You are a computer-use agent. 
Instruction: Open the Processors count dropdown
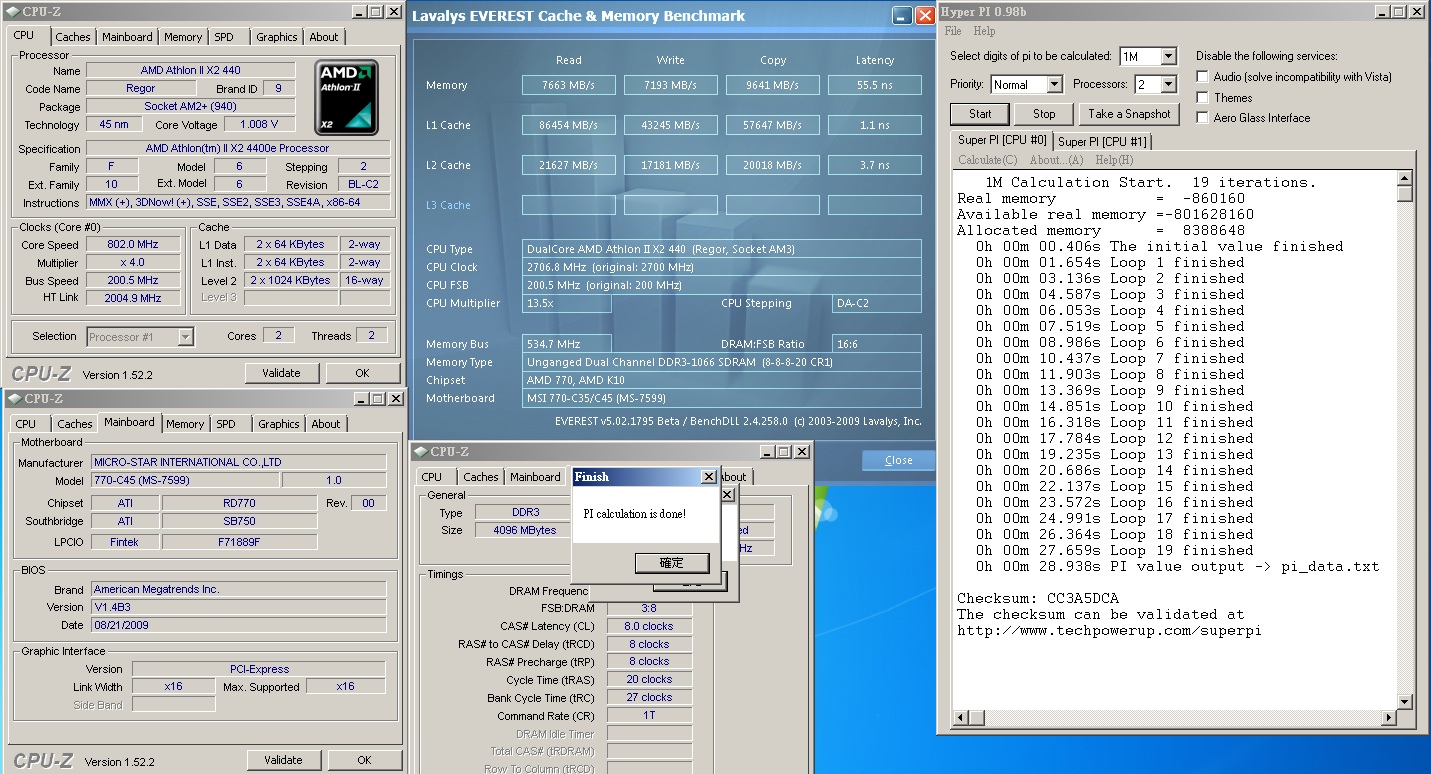[x=1168, y=84]
